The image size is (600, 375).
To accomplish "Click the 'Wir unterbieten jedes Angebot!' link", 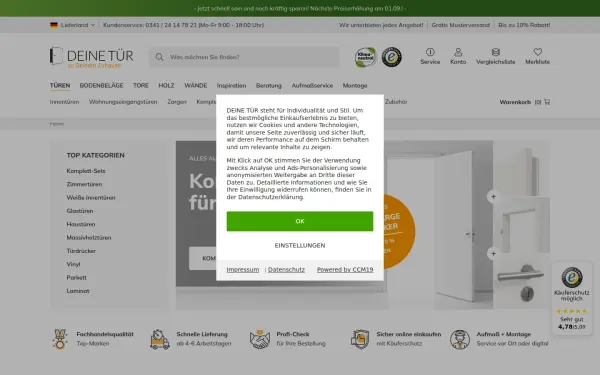I will tap(381, 25).
